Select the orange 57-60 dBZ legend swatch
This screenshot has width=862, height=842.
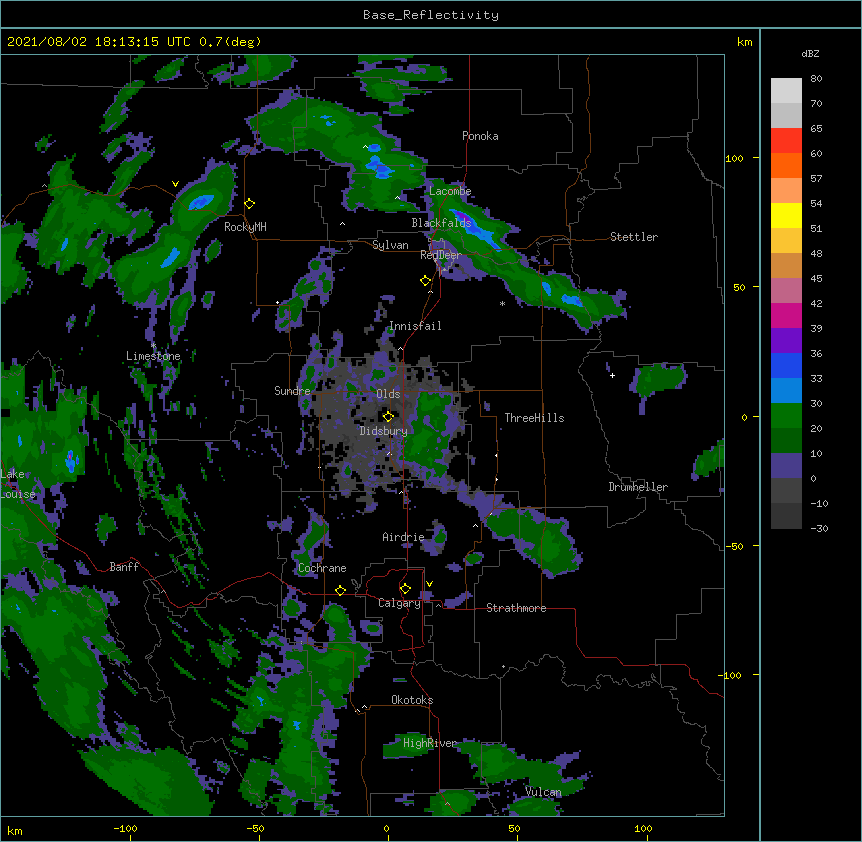pos(786,165)
